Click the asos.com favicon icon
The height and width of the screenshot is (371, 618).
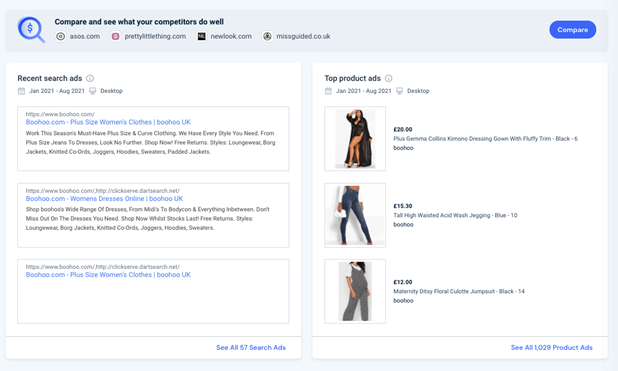[60, 36]
